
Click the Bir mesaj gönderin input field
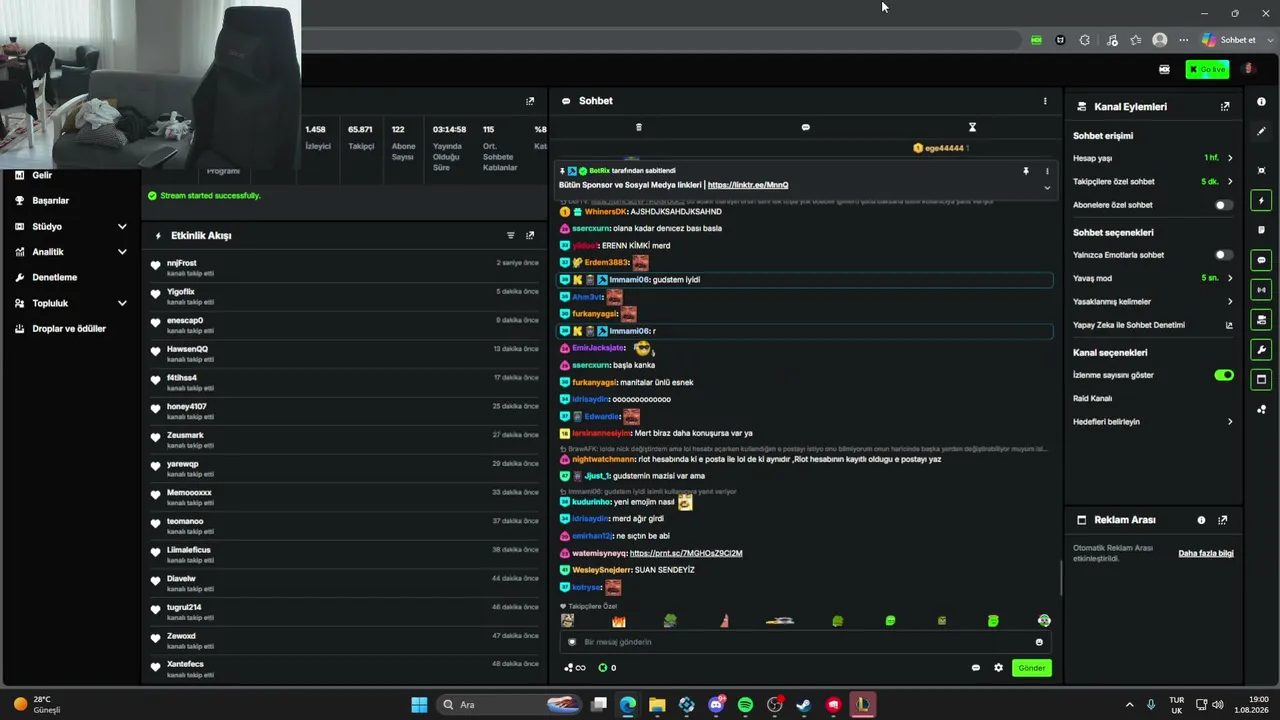click(x=805, y=642)
